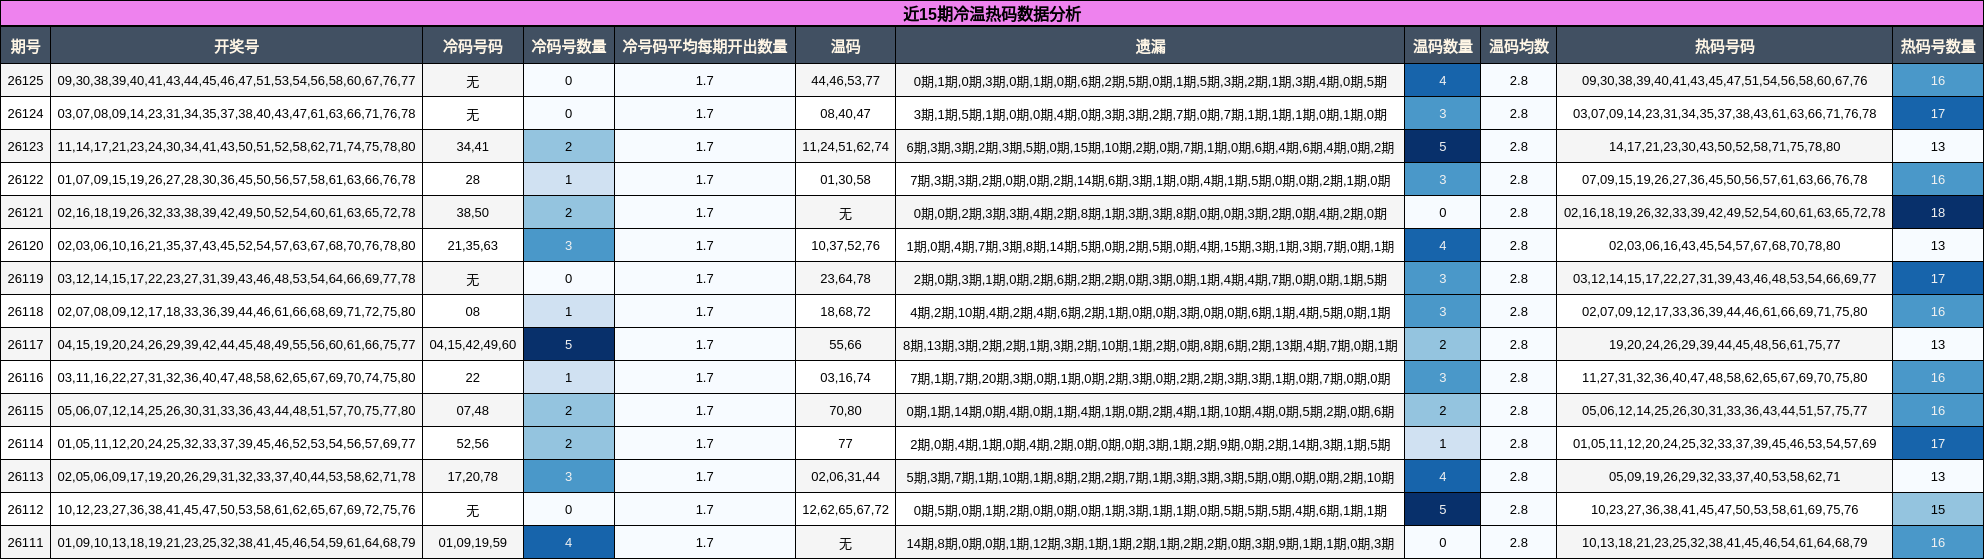
Task: Click the 遗漏 column header
Action: [1150, 46]
